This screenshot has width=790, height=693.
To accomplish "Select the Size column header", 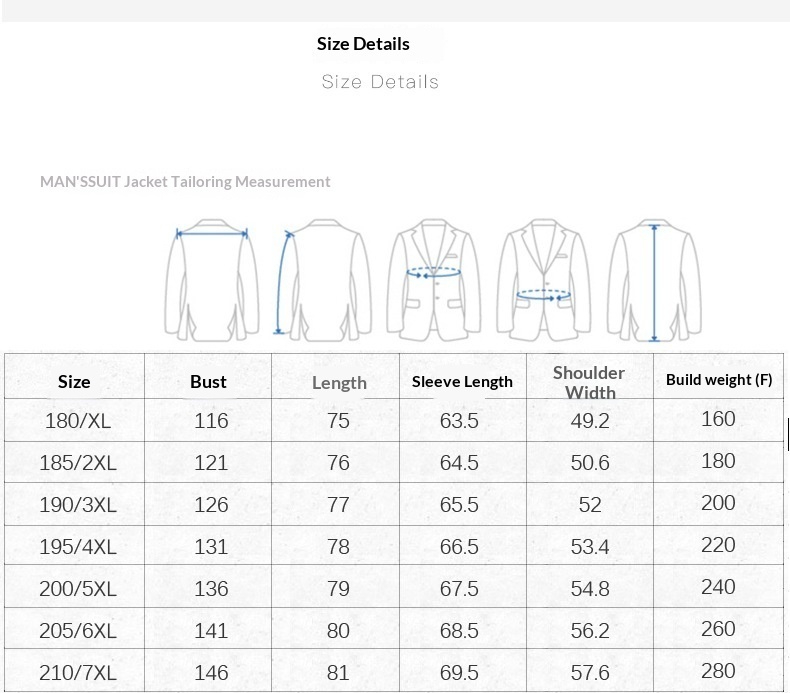I will pos(74,381).
